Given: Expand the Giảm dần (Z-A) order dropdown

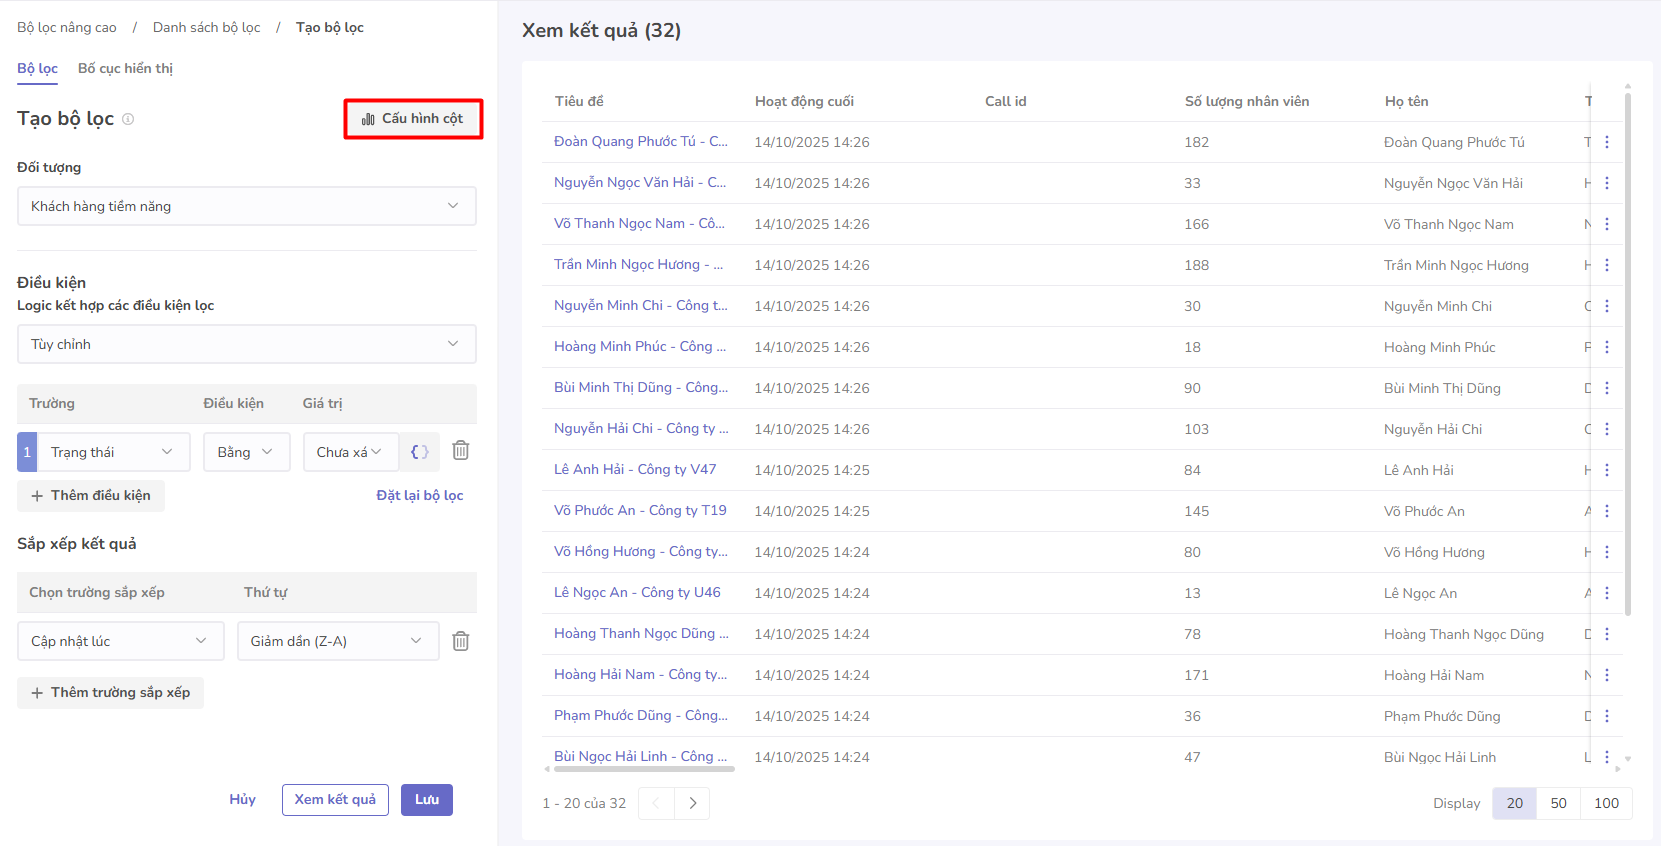Looking at the screenshot, I should [337, 641].
